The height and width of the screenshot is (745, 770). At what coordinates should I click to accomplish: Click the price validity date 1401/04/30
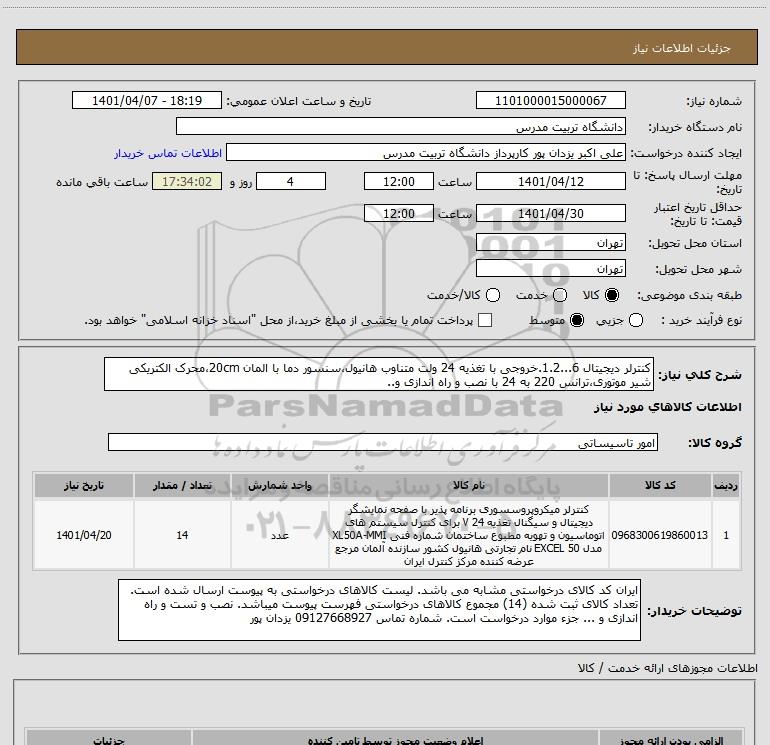click(550, 213)
